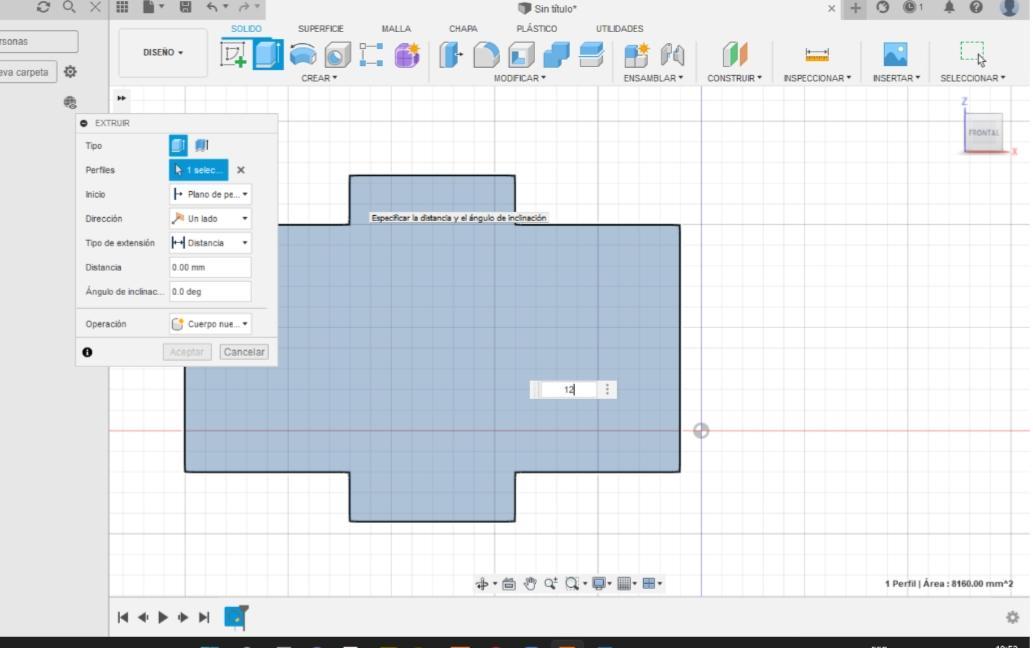Open the Operación dropdown
The height and width of the screenshot is (648, 1033).
click(210, 324)
